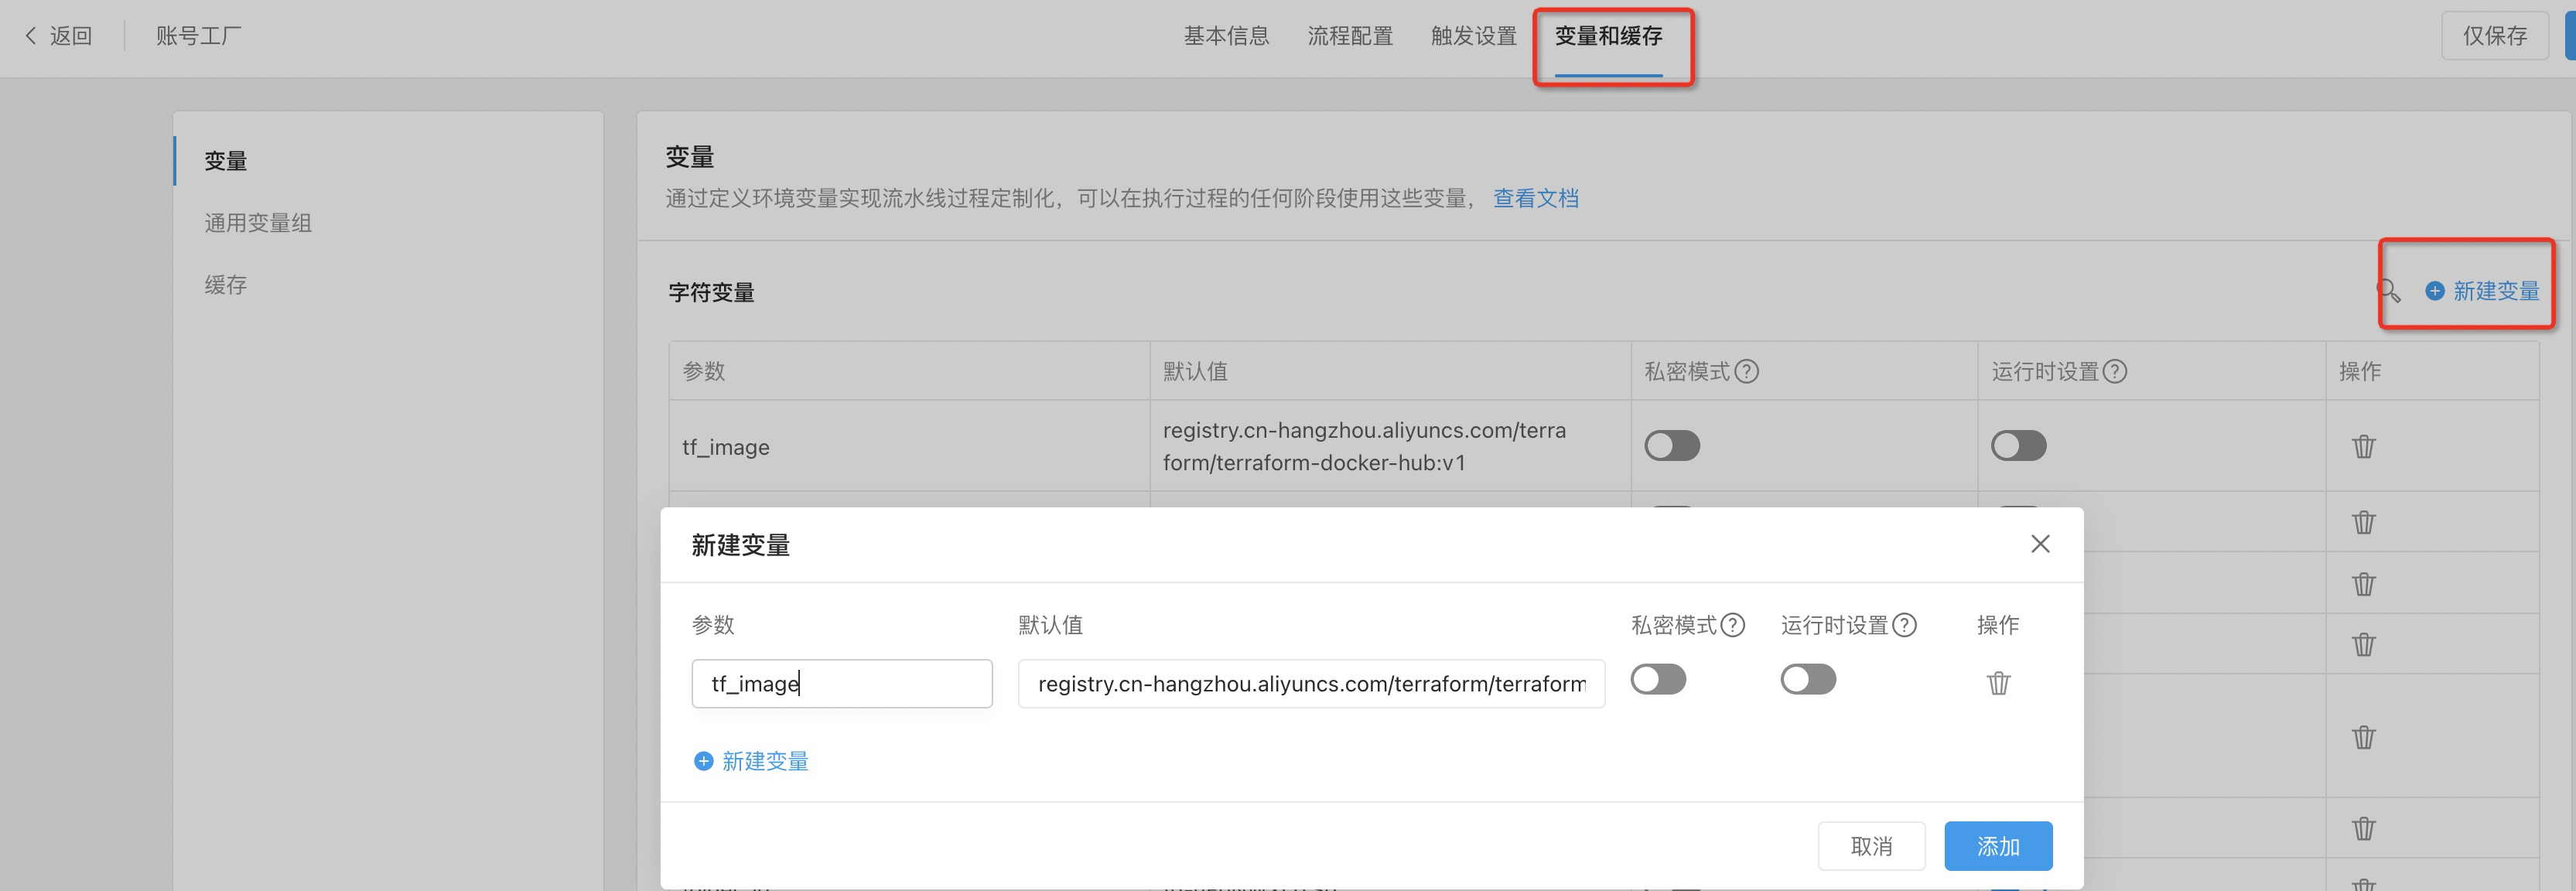The width and height of the screenshot is (2576, 891).
Task: Enable the 私密模式 switch in the dialog
Action: [1658, 680]
